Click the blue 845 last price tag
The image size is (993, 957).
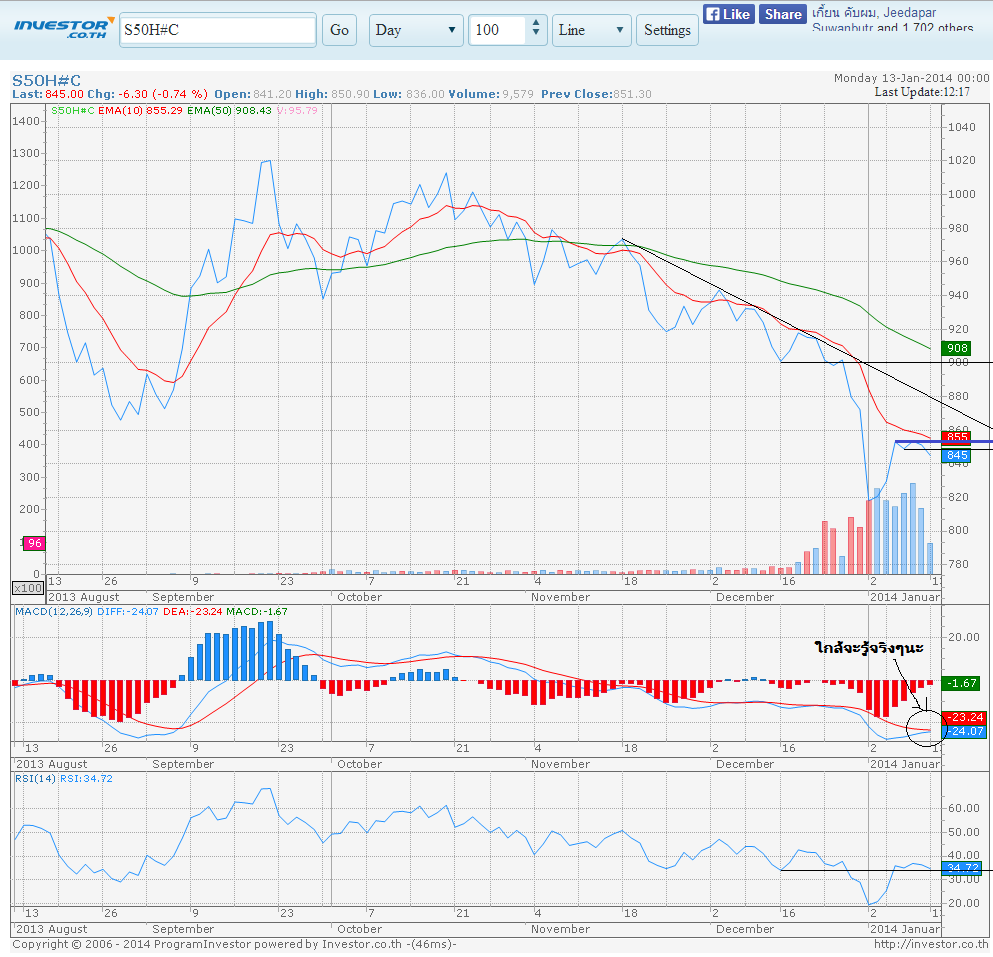coord(958,456)
